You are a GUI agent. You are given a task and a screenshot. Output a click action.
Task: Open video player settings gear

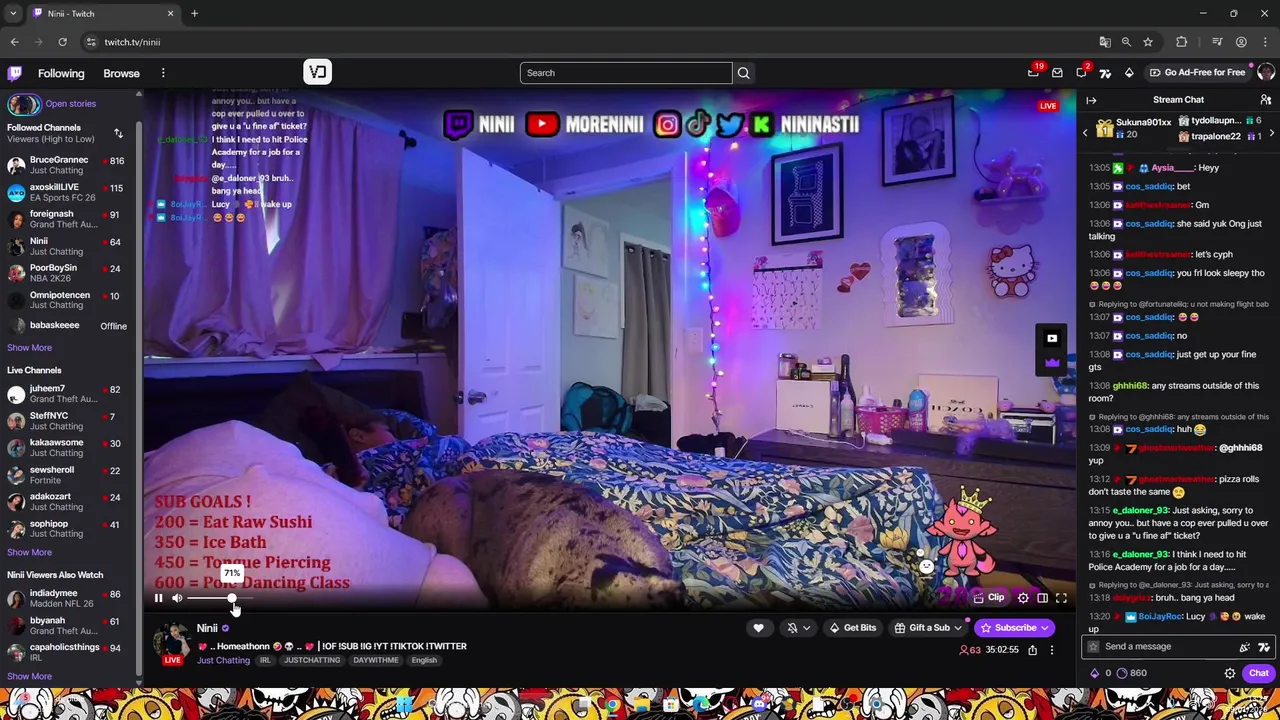click(x=1023, y=598)
